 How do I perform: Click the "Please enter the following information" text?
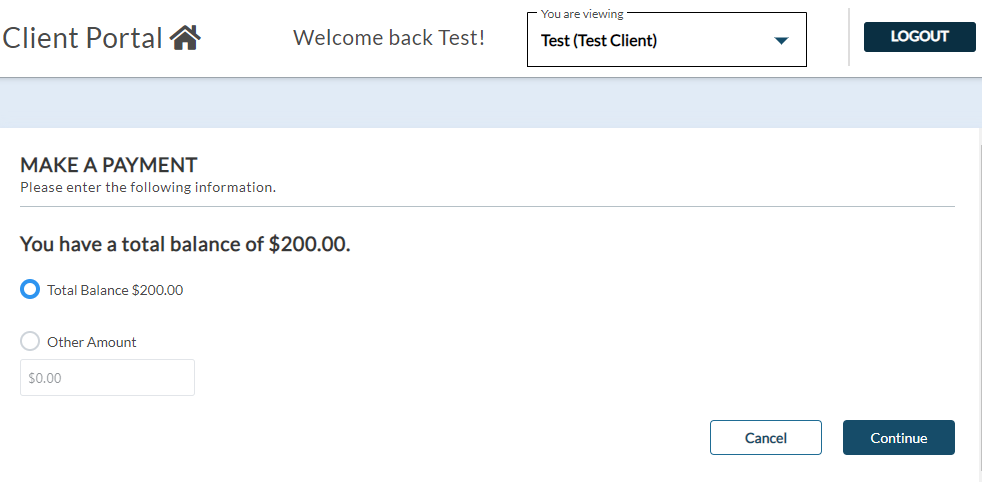(x=148, y=187)
